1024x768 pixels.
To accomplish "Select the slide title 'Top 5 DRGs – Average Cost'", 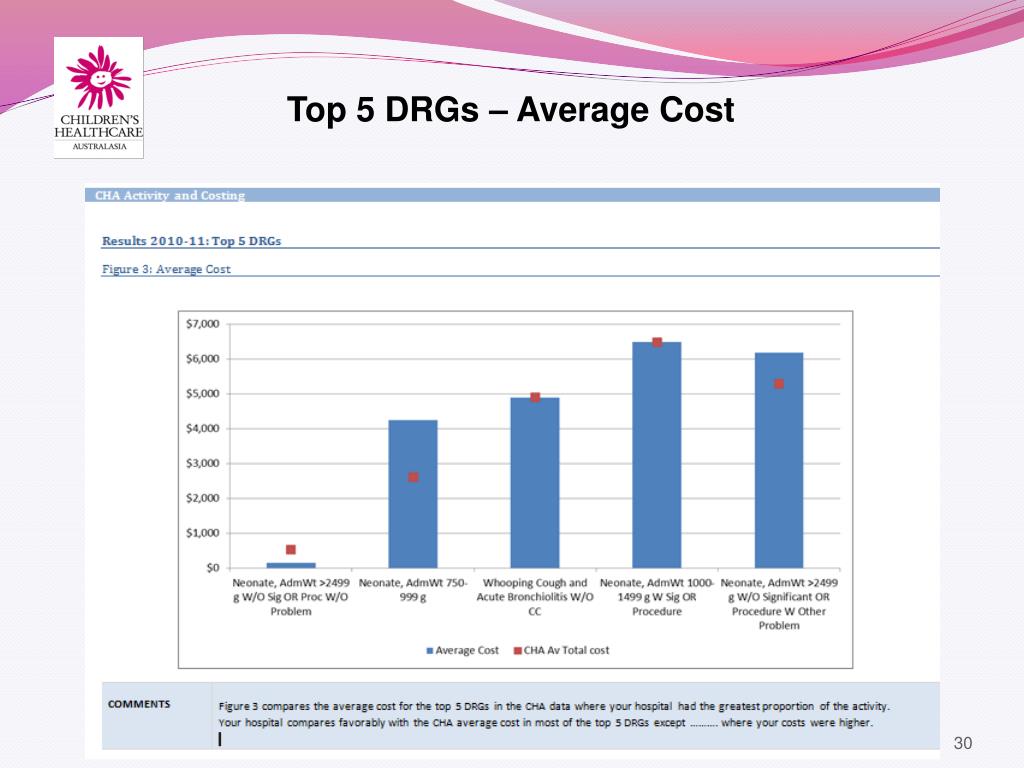I will point(511,109).
